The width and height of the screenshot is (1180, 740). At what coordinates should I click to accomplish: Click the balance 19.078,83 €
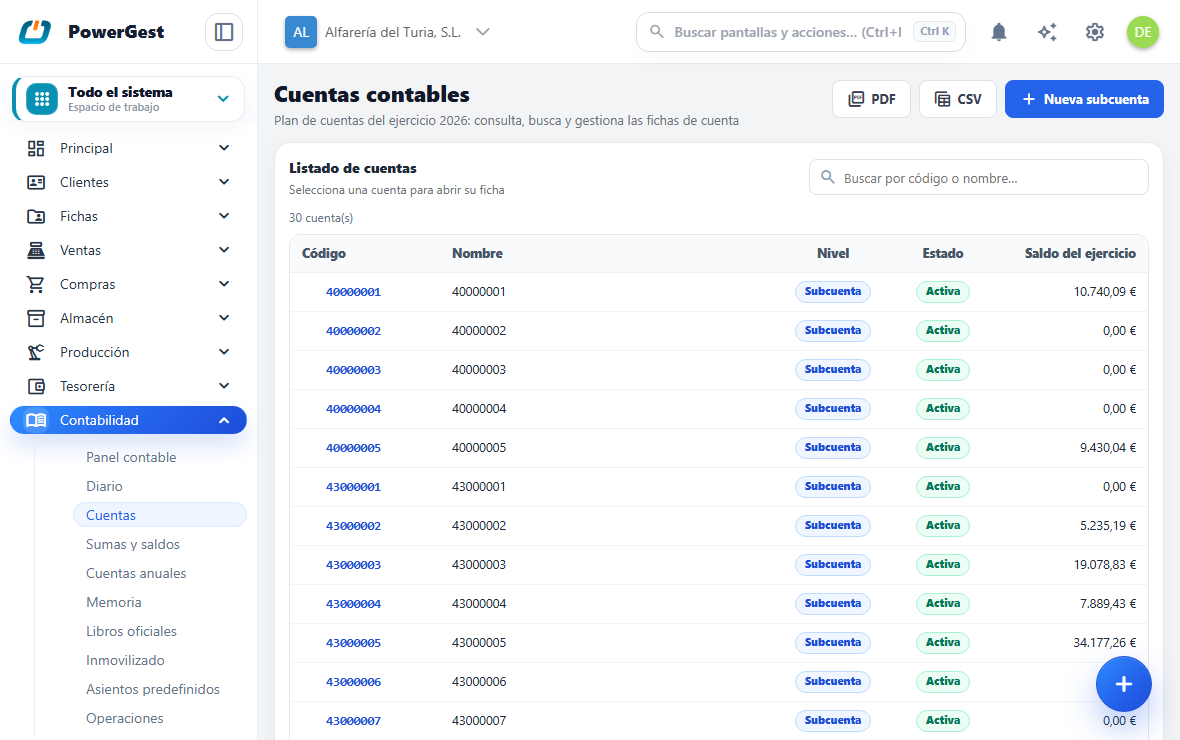point(1105,565)
